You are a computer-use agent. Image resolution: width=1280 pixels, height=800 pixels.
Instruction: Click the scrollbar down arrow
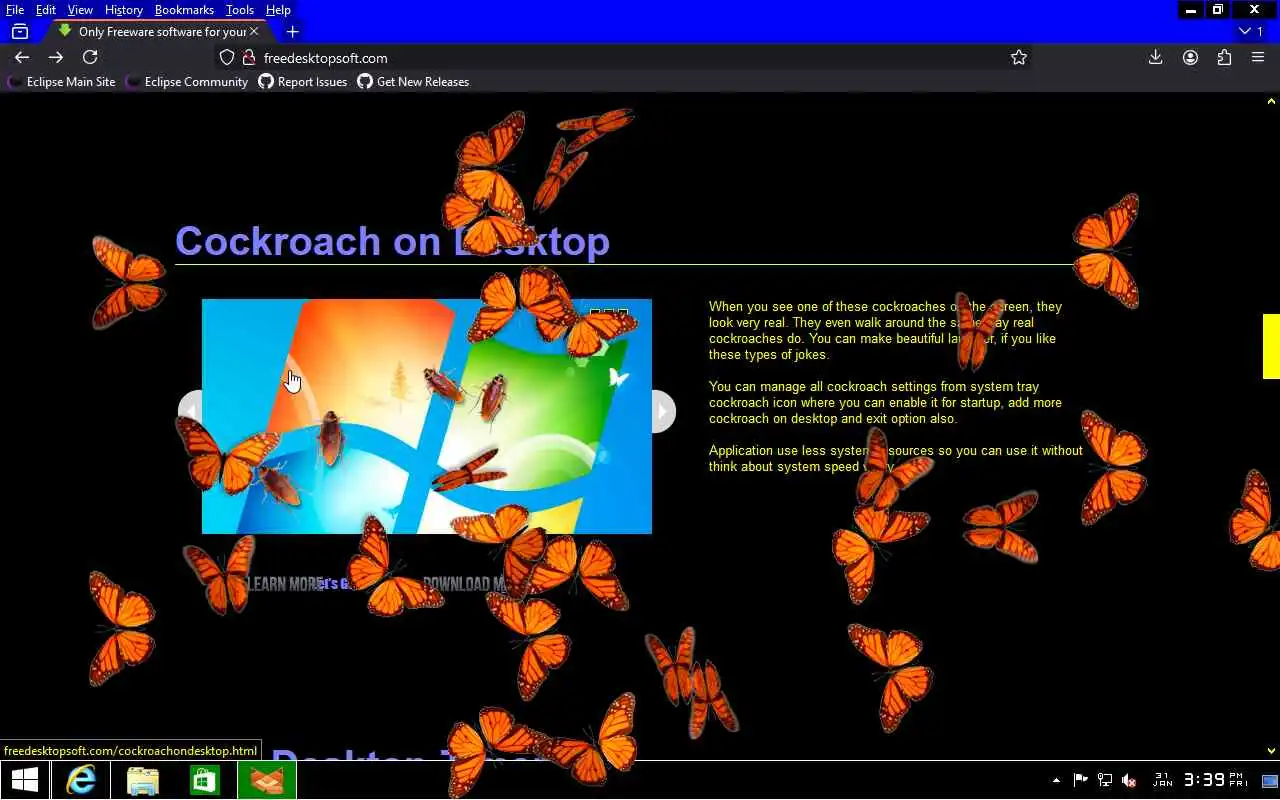click(1271, 750)
